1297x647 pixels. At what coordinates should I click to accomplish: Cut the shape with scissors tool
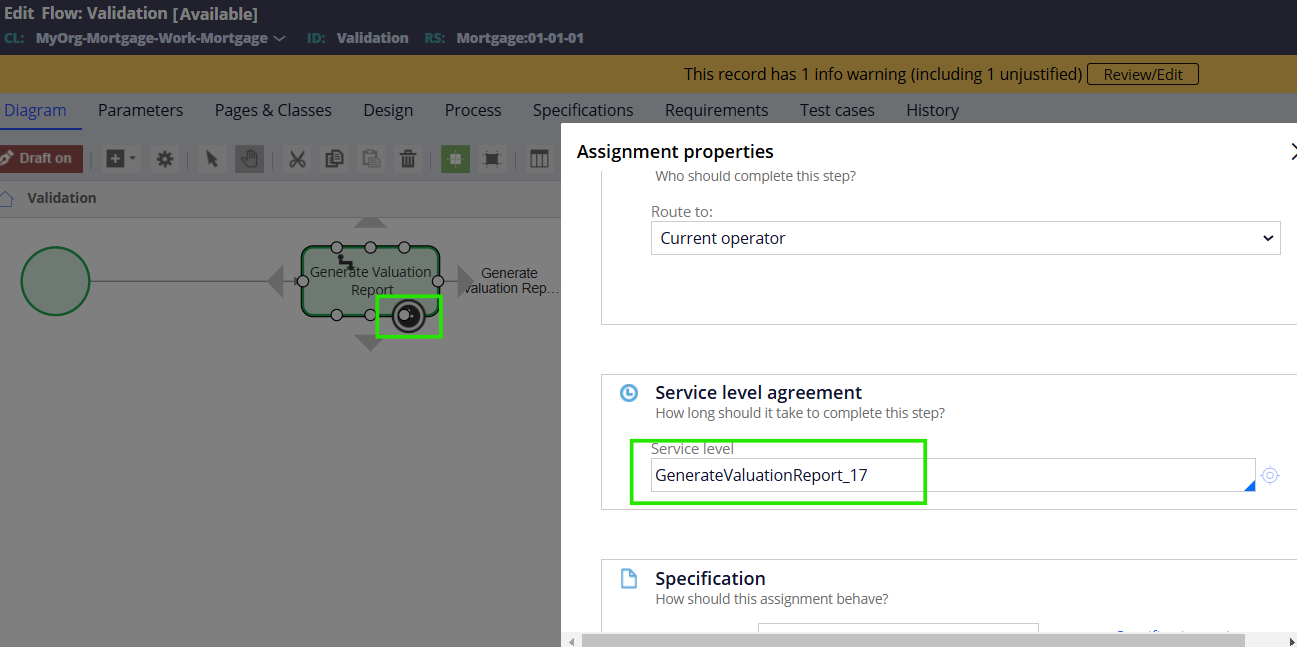point(296,159)
